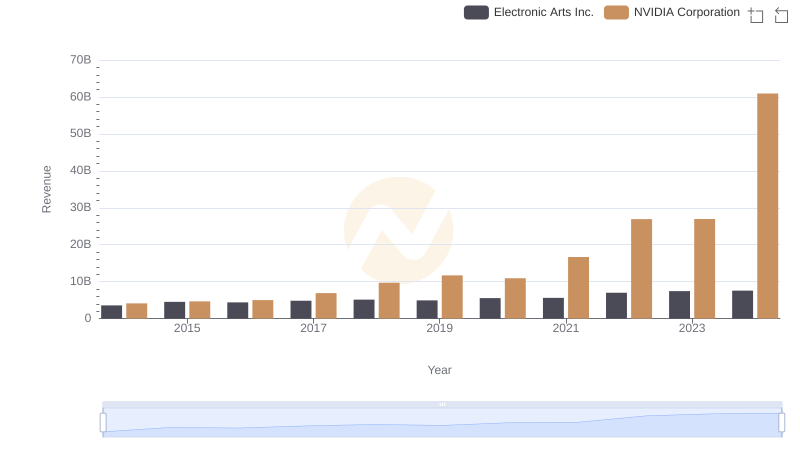The image size is (800, 461).
Task: Click the Electronic Arts bar for 2021
Action: (553, 308)
